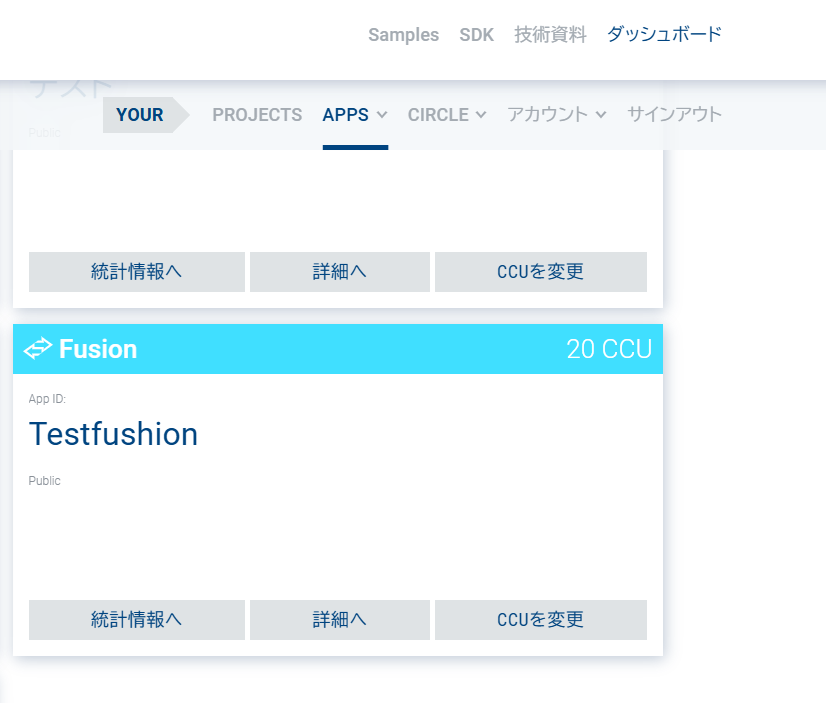The width and height of the screenshot is (826, 703).
Task: Open 技術資料 documentation link
Action: (550, 35)
